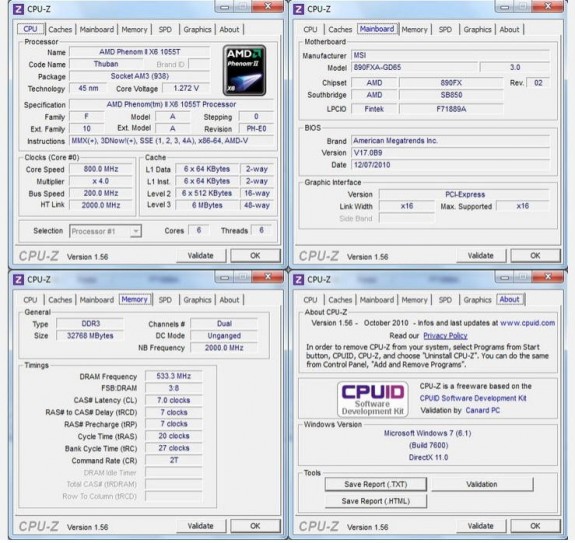
Task: Click the CPU-Z icon in the CPU window's title bar
Action: tap(18, 9)
